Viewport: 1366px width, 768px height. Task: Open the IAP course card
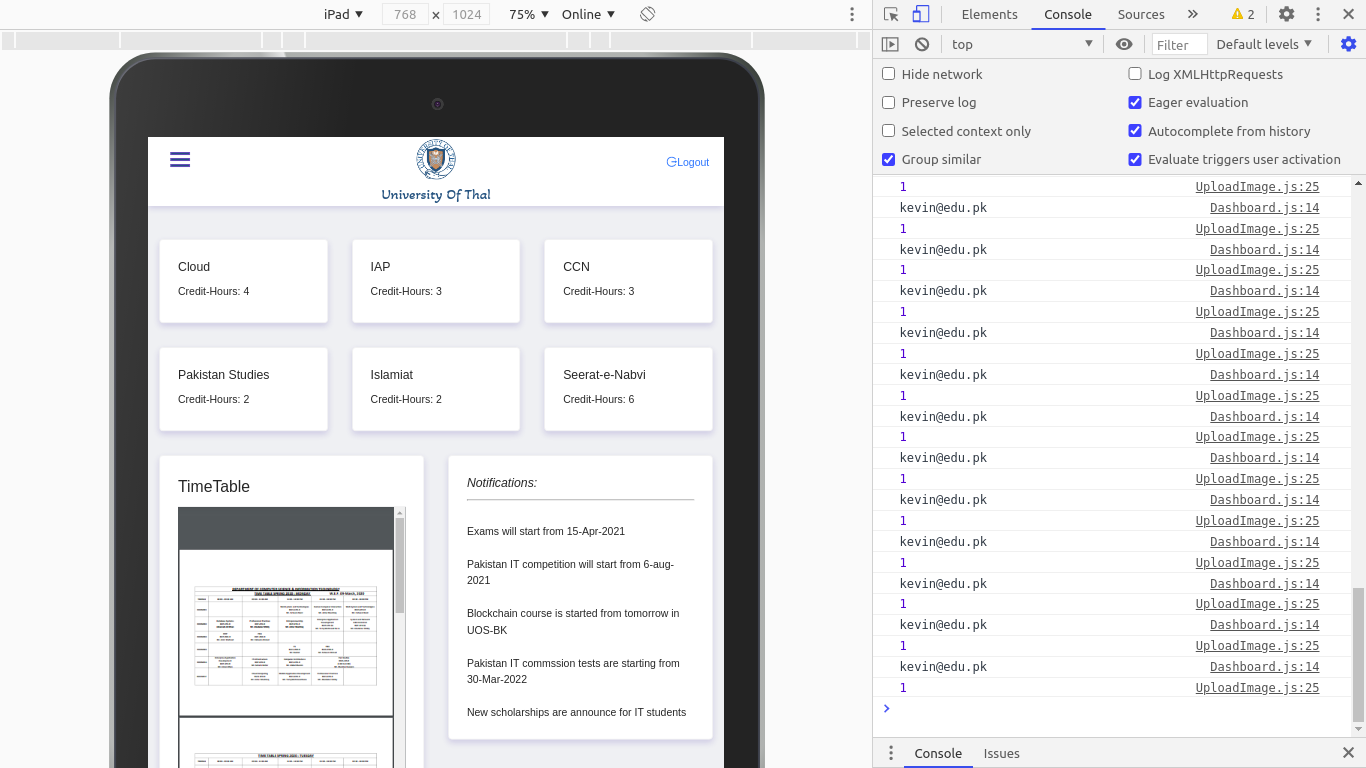coord(436,281)
